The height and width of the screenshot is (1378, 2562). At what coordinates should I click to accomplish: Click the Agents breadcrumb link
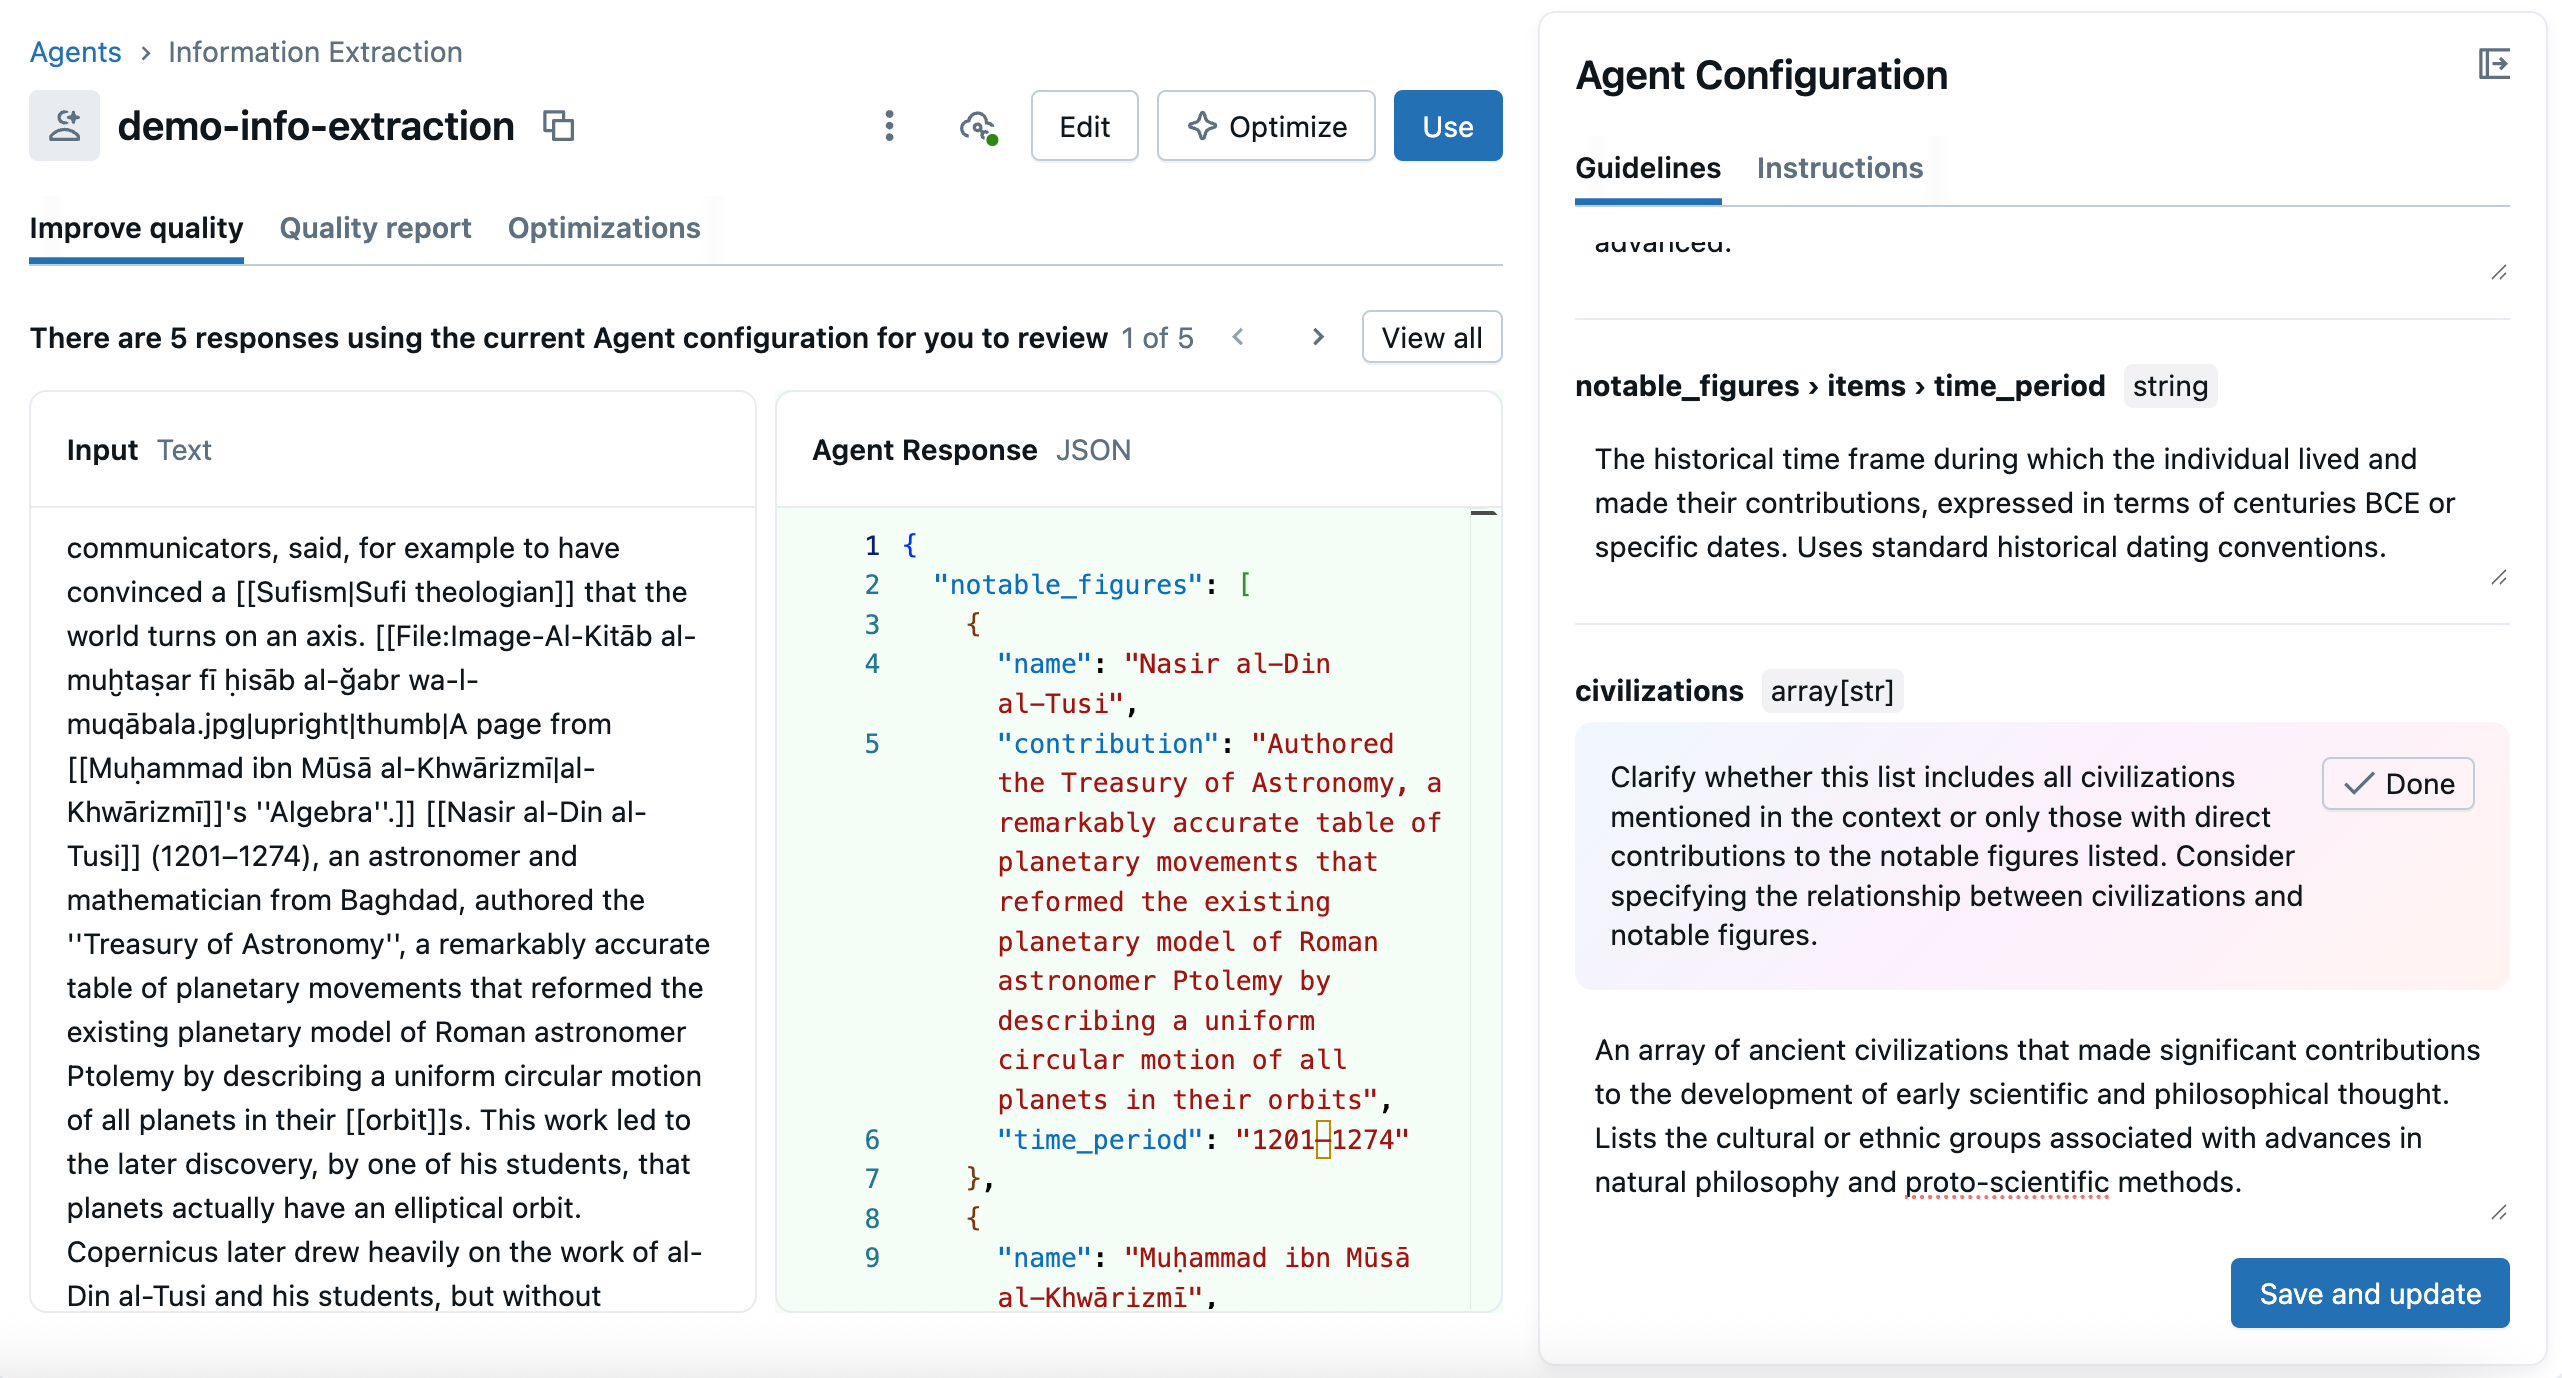(75, 52)
